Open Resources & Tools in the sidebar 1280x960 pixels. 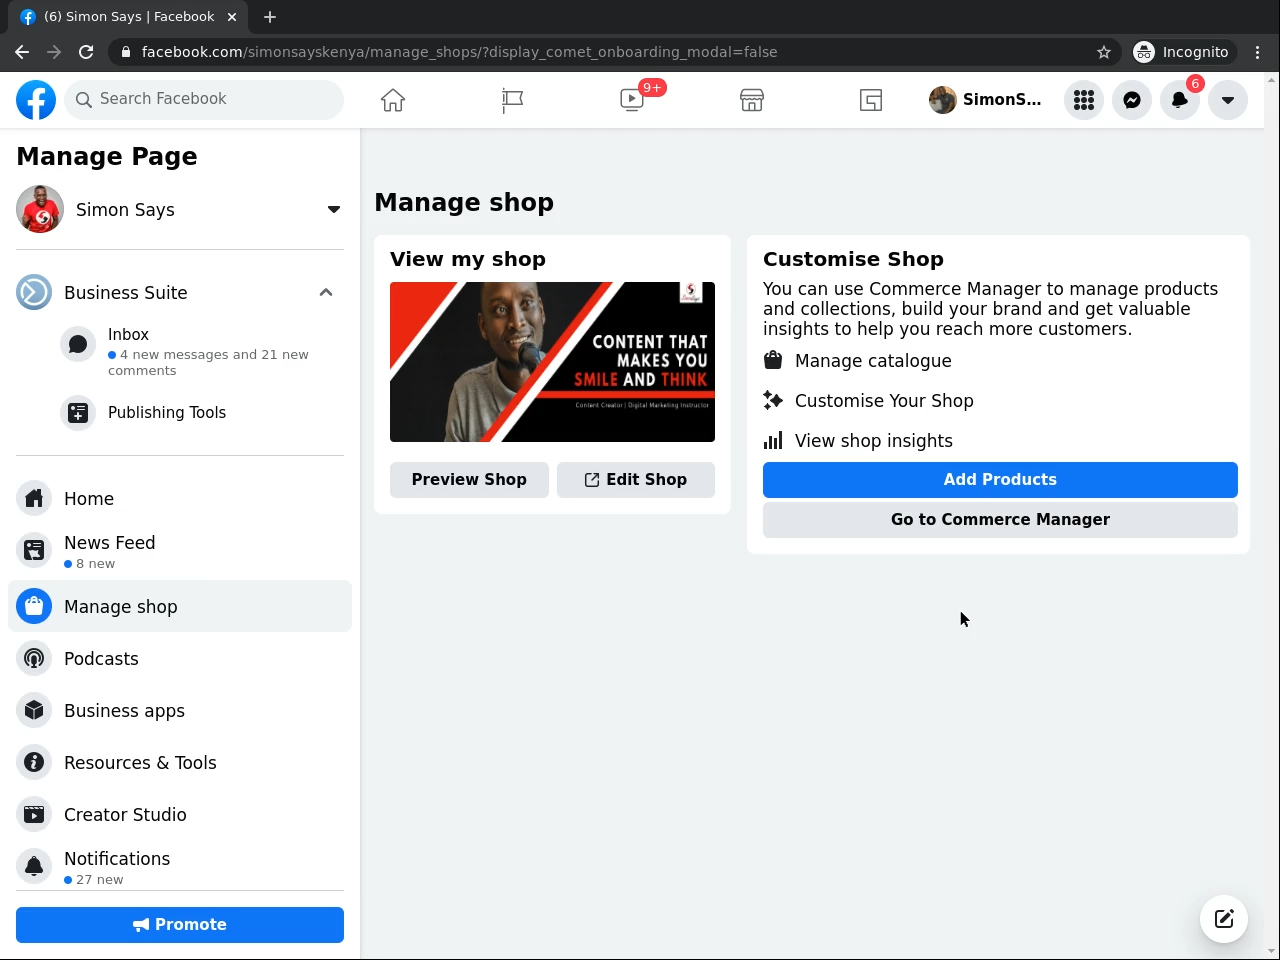[180, 762]
